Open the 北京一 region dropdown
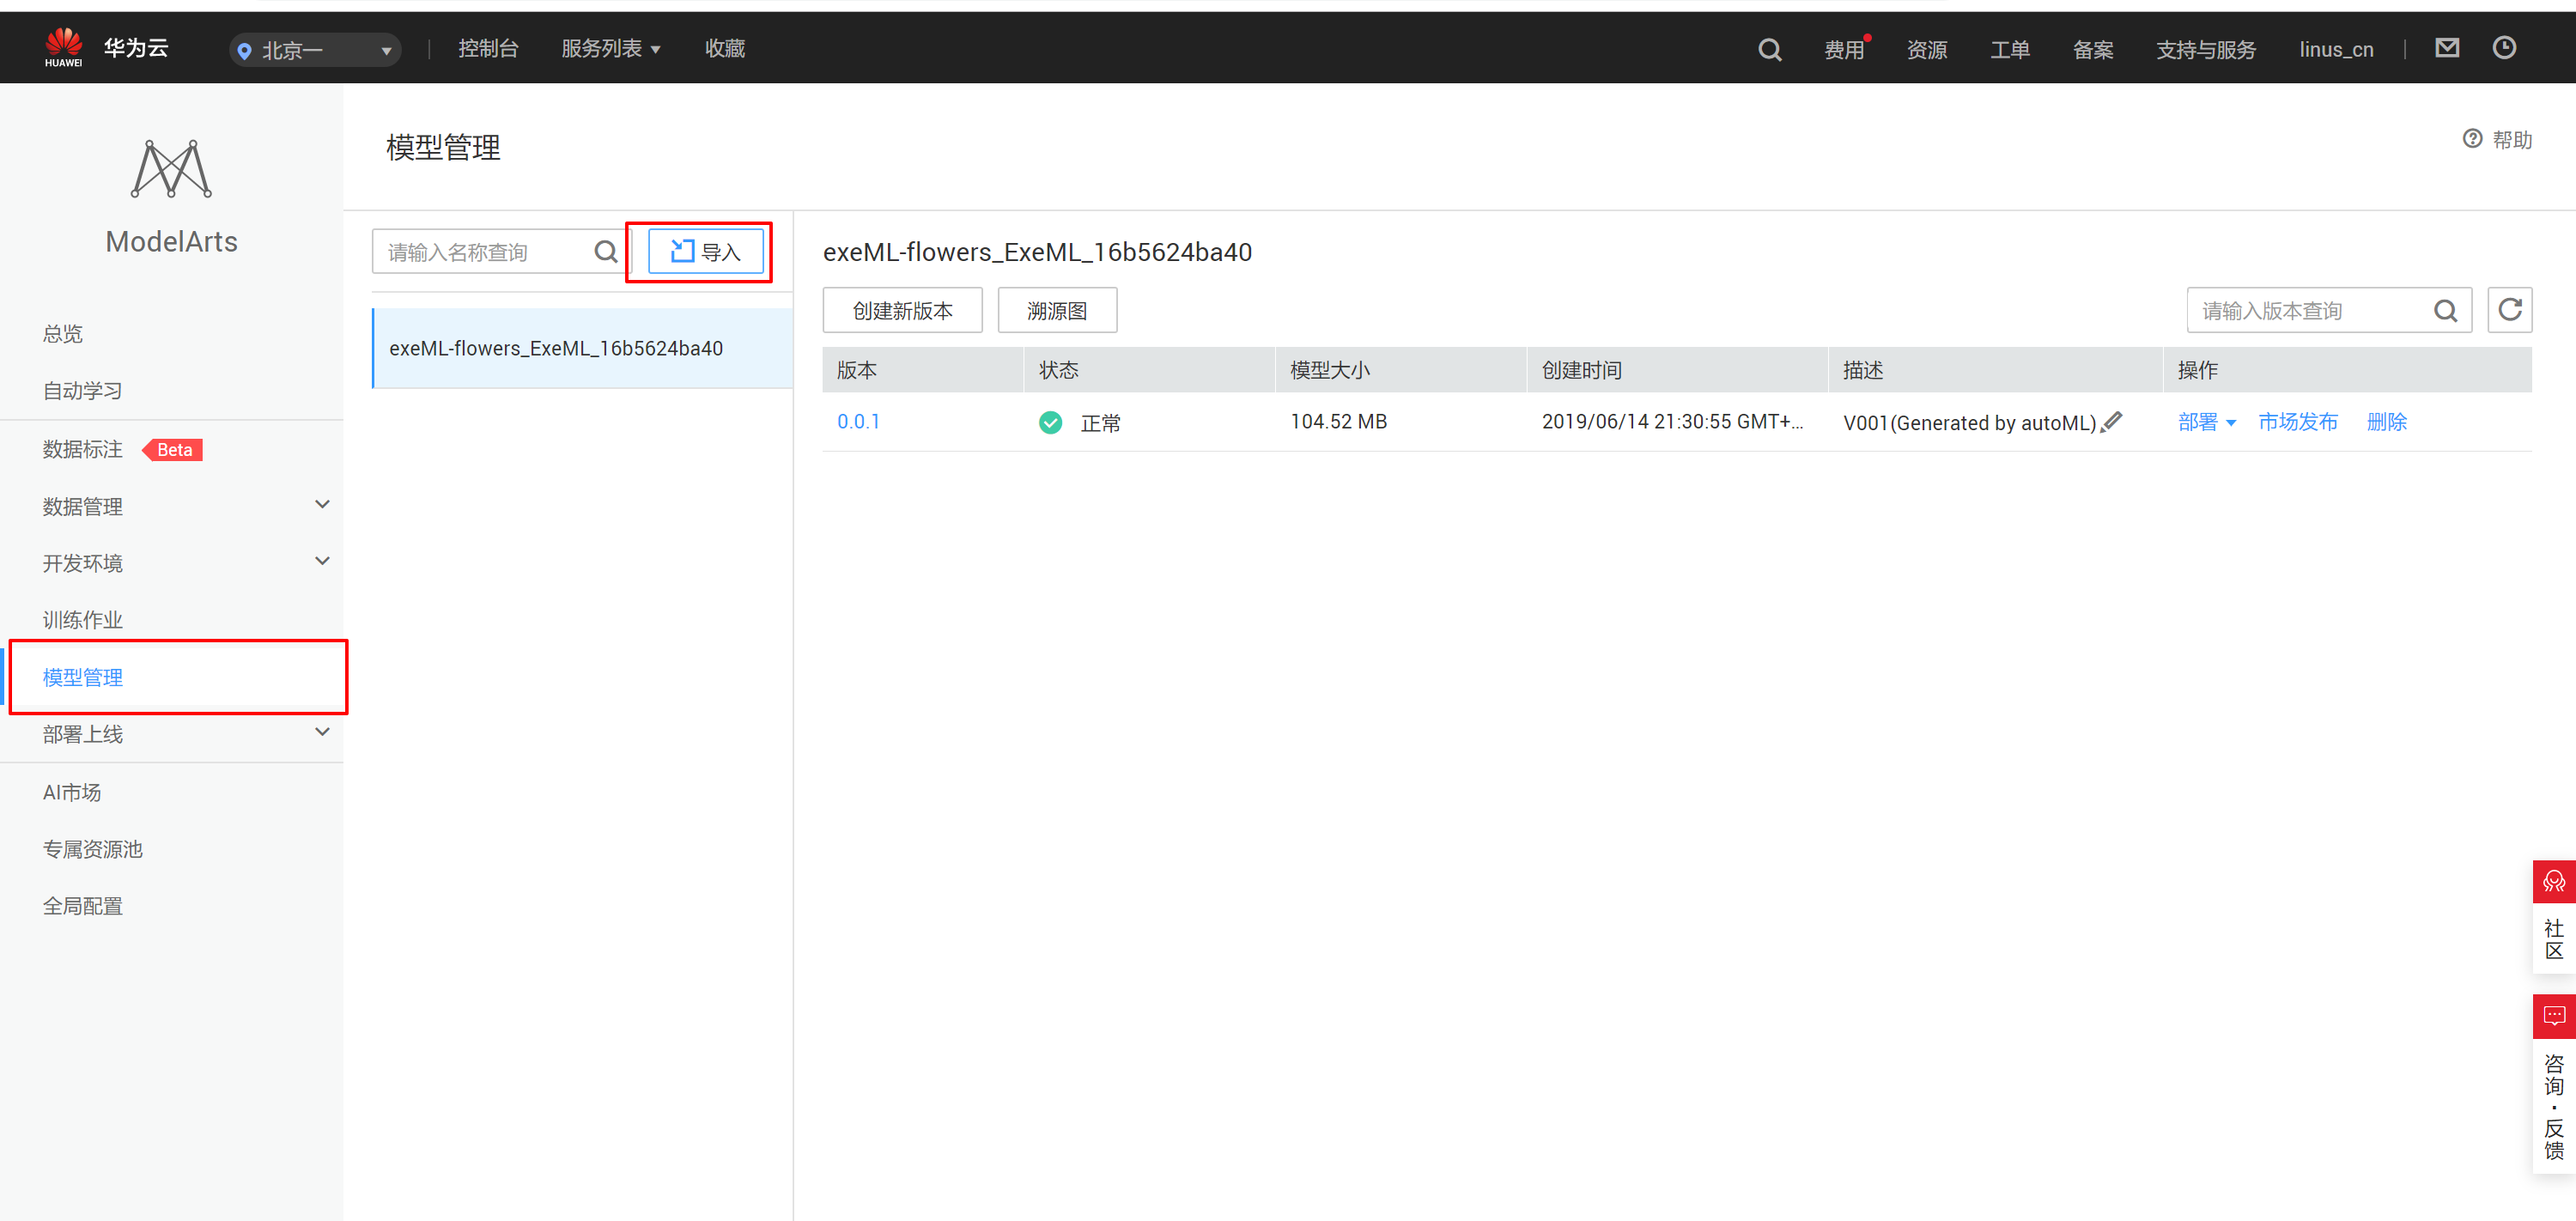2576x1221 pixels. click(x=314, y=50)
